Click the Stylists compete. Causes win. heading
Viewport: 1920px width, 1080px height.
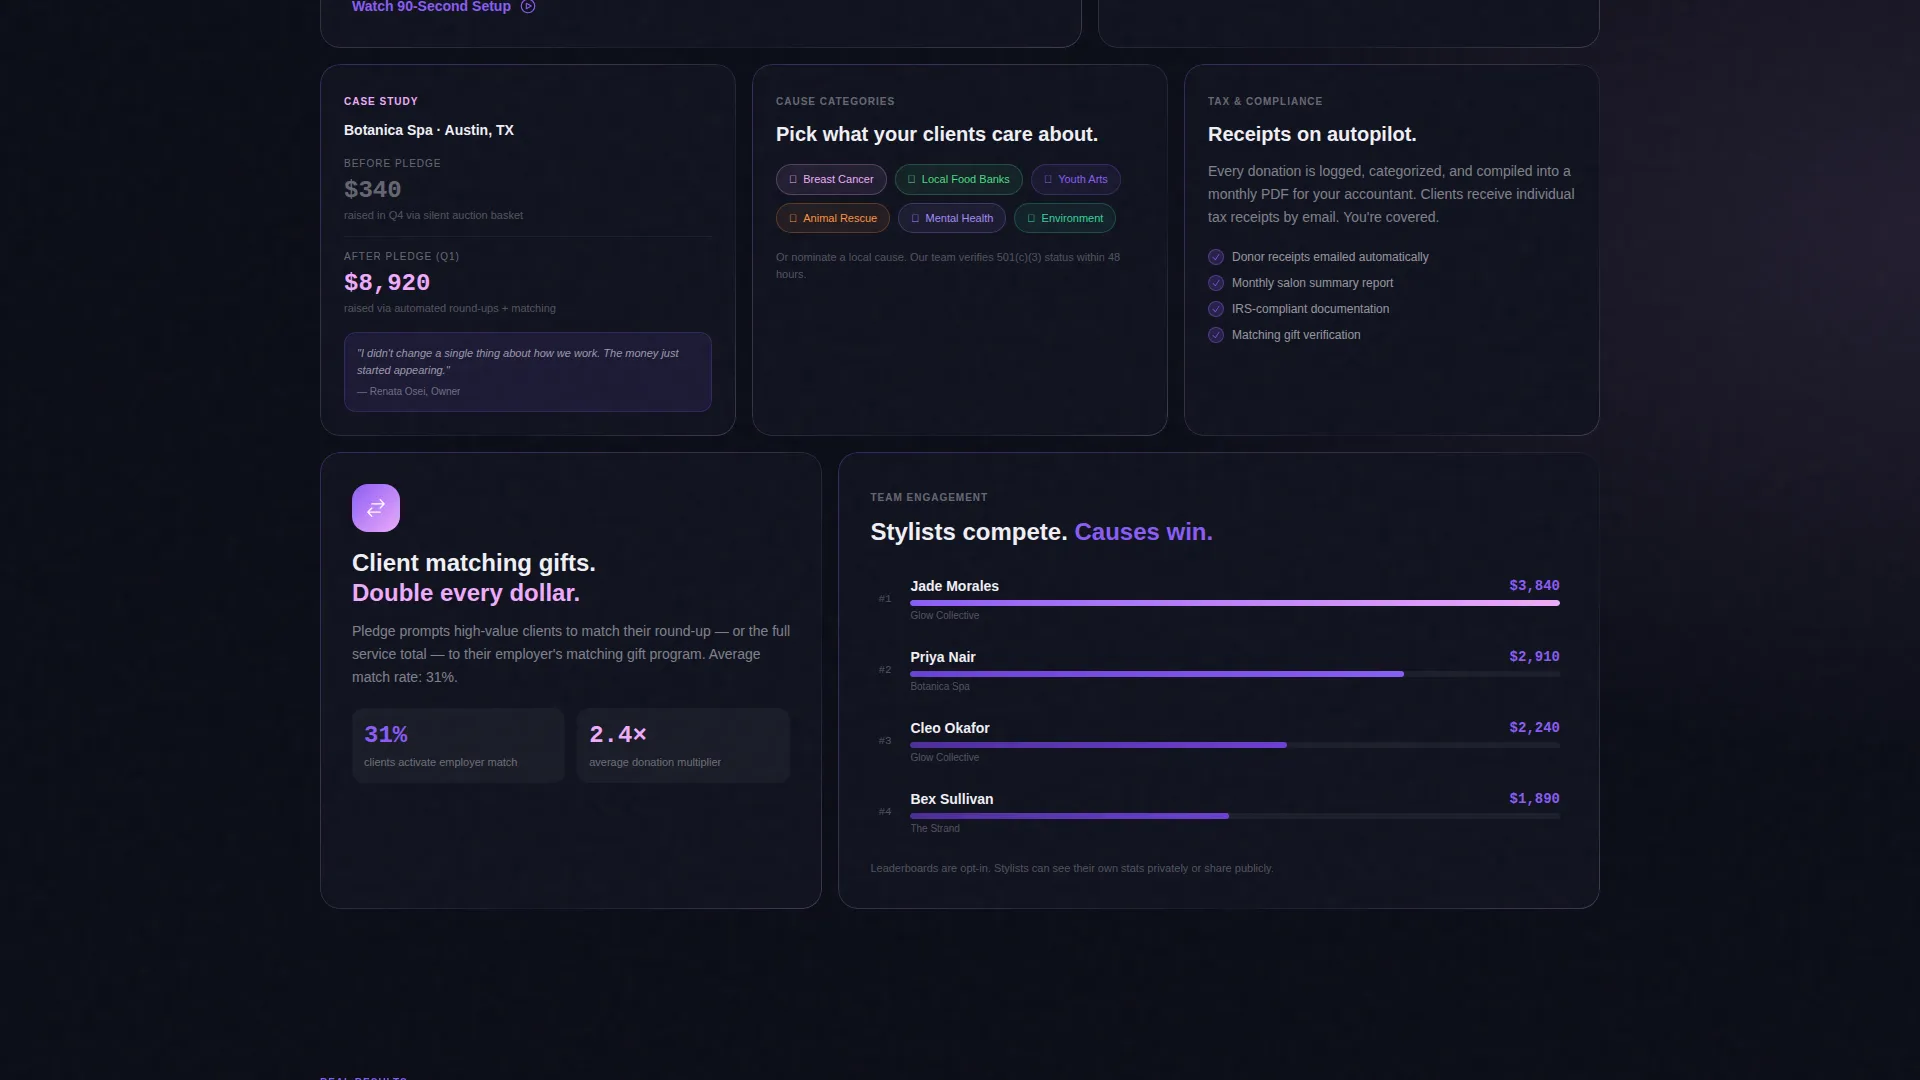tap(1041, 533)
